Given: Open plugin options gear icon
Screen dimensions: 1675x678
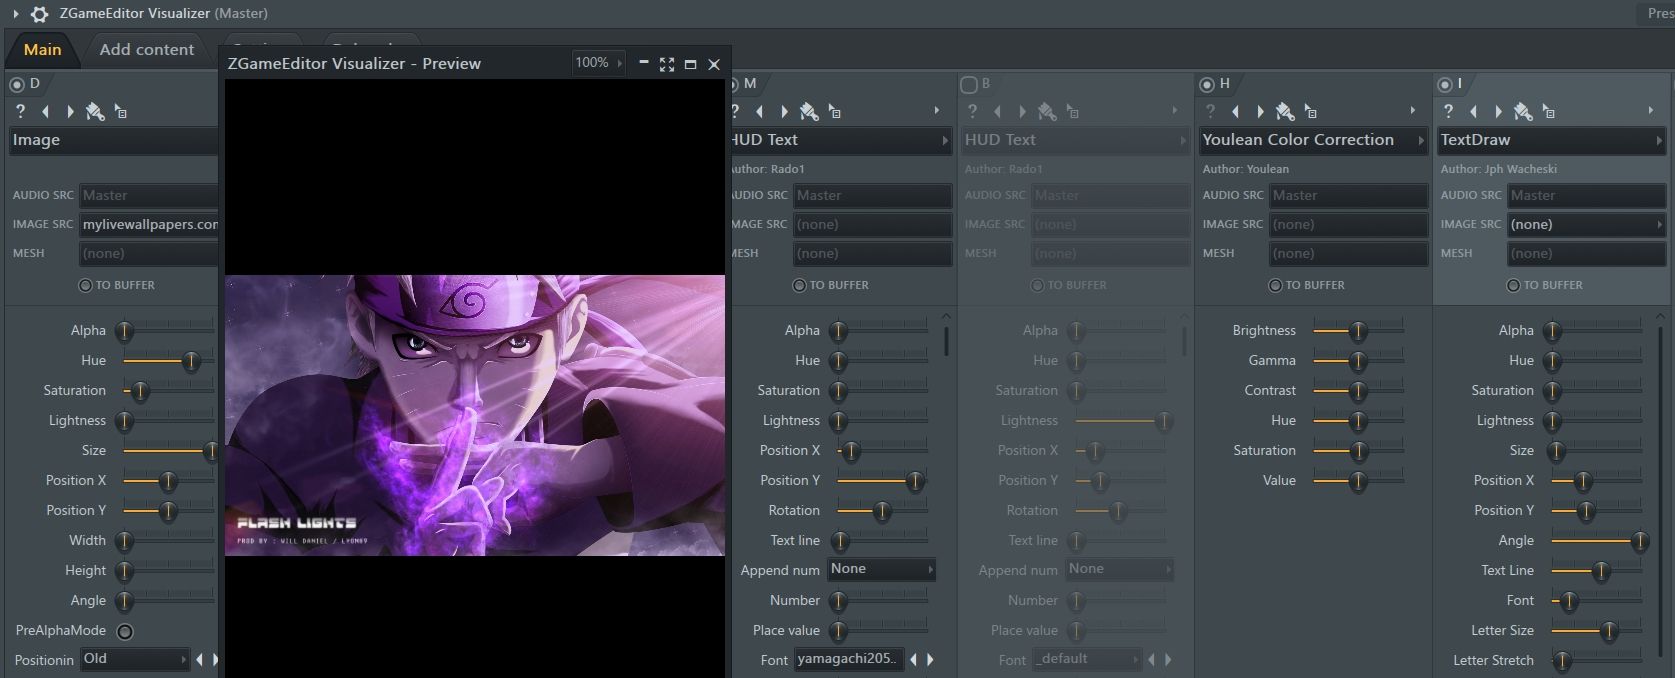Looking at the screenshot, I should 40,14.
